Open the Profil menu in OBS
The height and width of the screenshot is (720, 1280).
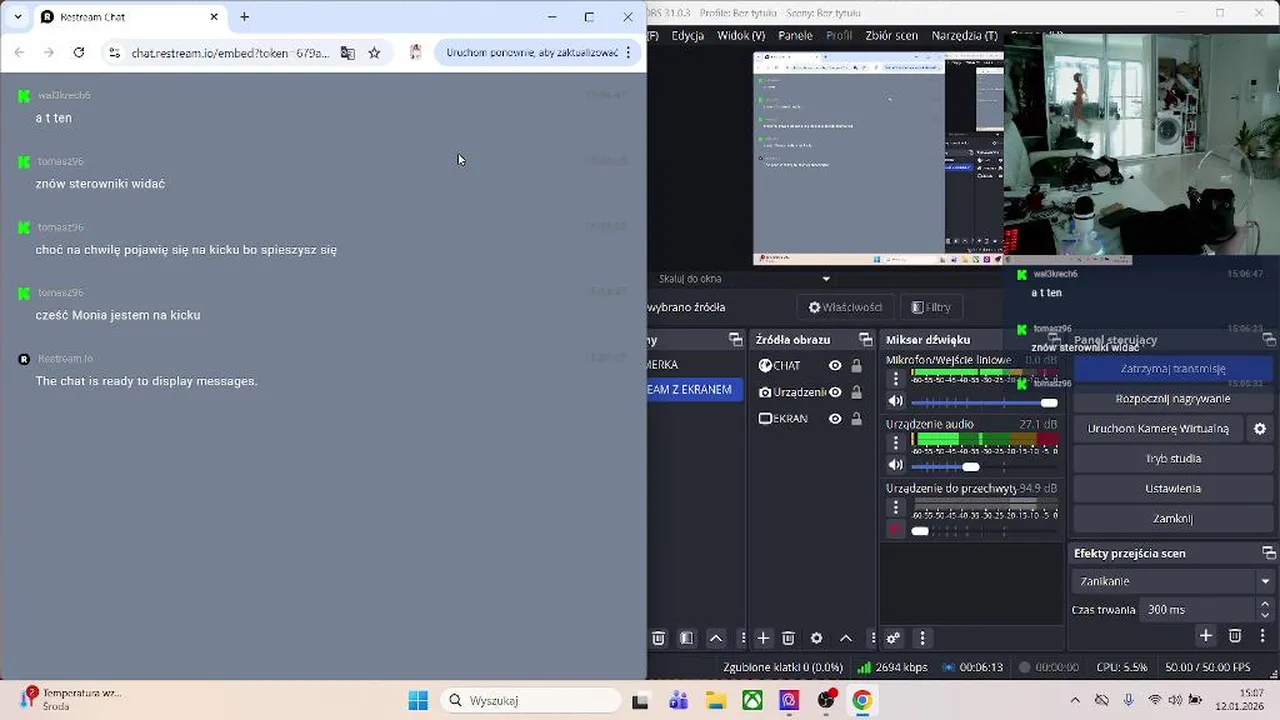tap(839, 35)
